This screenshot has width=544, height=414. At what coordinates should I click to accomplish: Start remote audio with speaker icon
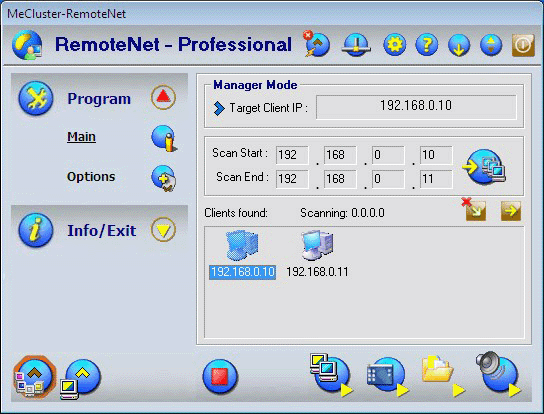click(498, 373)
